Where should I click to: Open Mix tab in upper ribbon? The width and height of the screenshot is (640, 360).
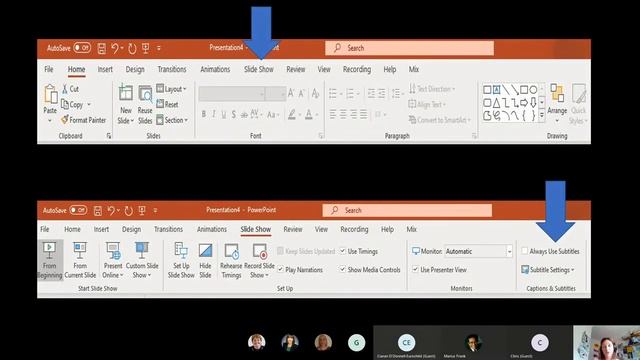(414, 69)
